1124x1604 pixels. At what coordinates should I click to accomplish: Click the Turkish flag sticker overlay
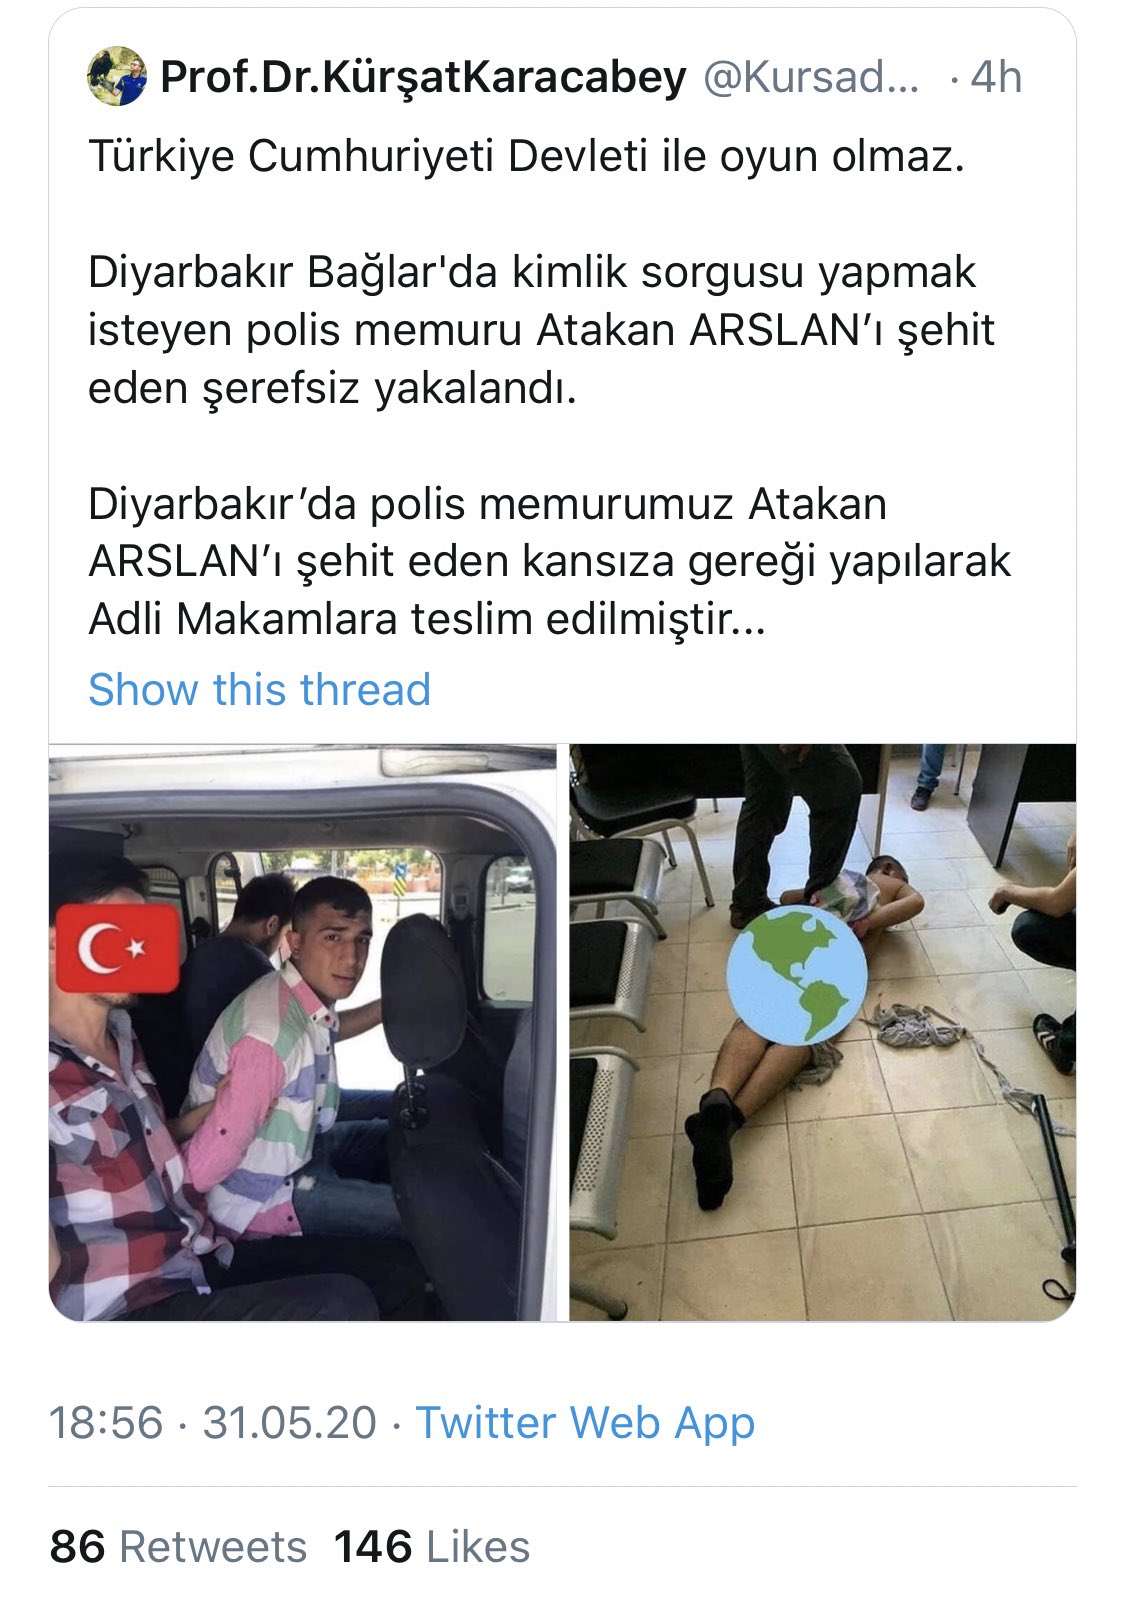118,948
